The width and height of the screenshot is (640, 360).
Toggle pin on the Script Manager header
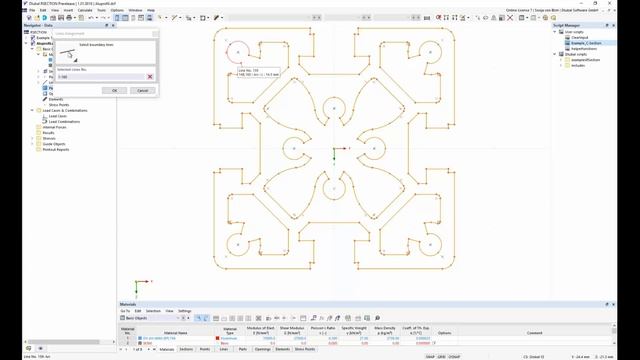607,25
